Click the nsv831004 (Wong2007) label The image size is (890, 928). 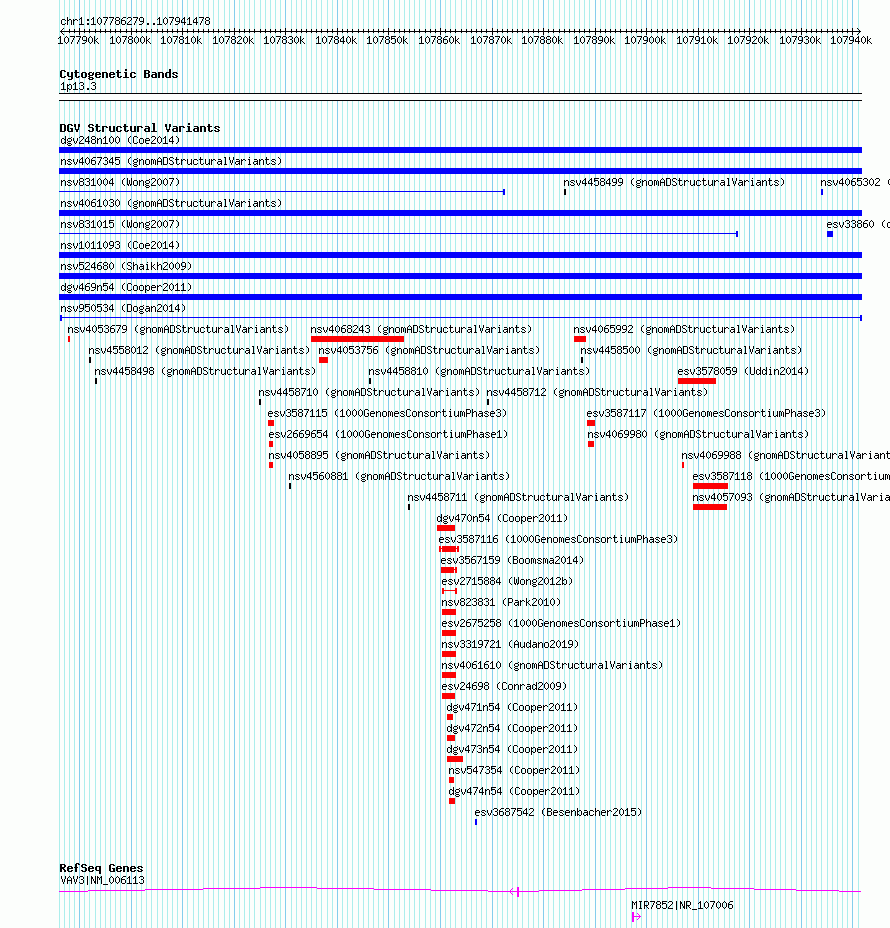(x=120, y=182)
